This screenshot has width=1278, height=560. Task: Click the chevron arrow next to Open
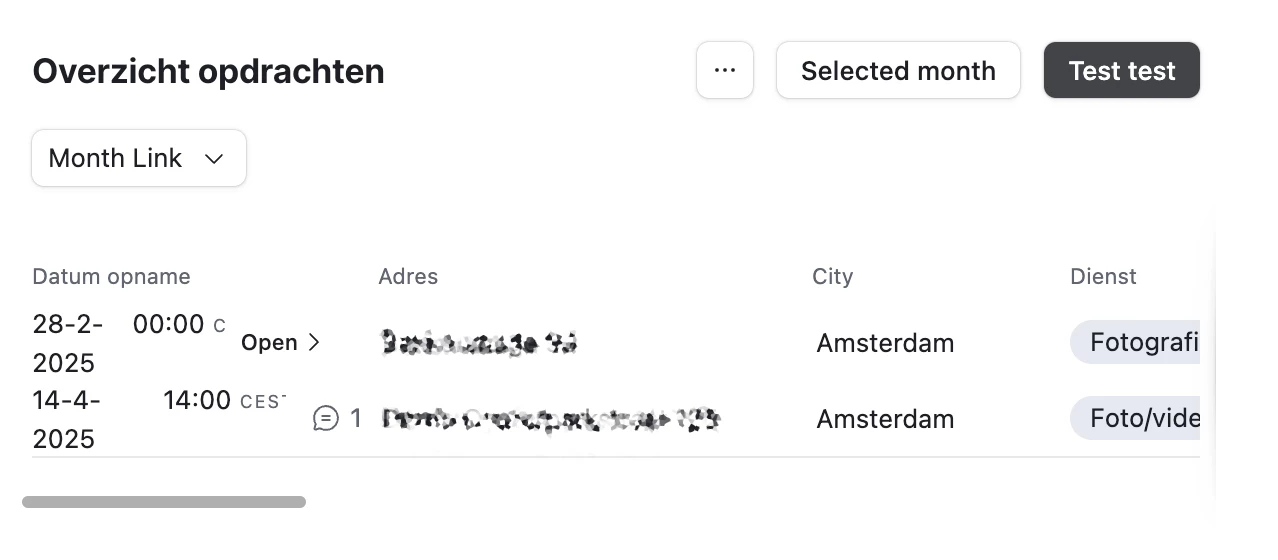click(x=314, y=342)
